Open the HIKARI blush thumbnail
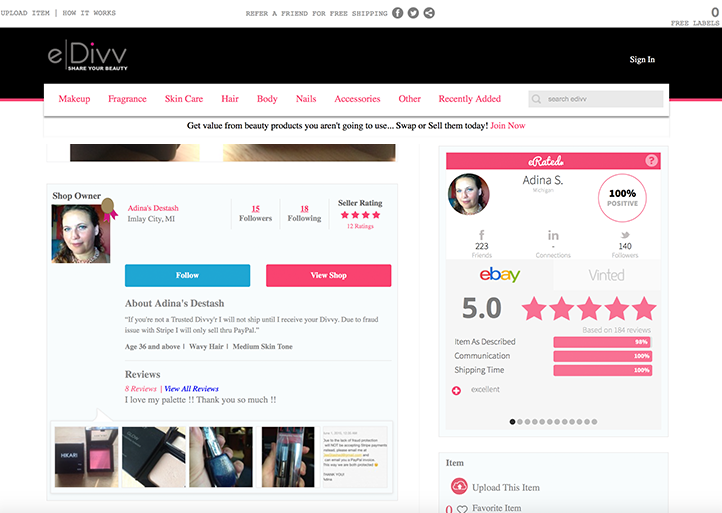722x513 pixels. coord(87,457)
